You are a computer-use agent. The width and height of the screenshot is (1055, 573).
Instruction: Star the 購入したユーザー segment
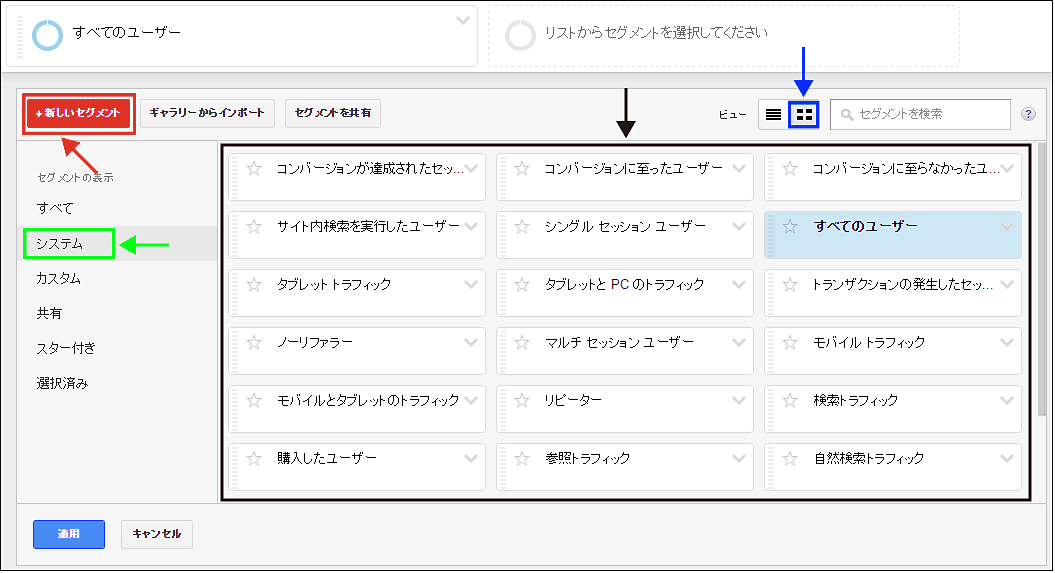254,459
